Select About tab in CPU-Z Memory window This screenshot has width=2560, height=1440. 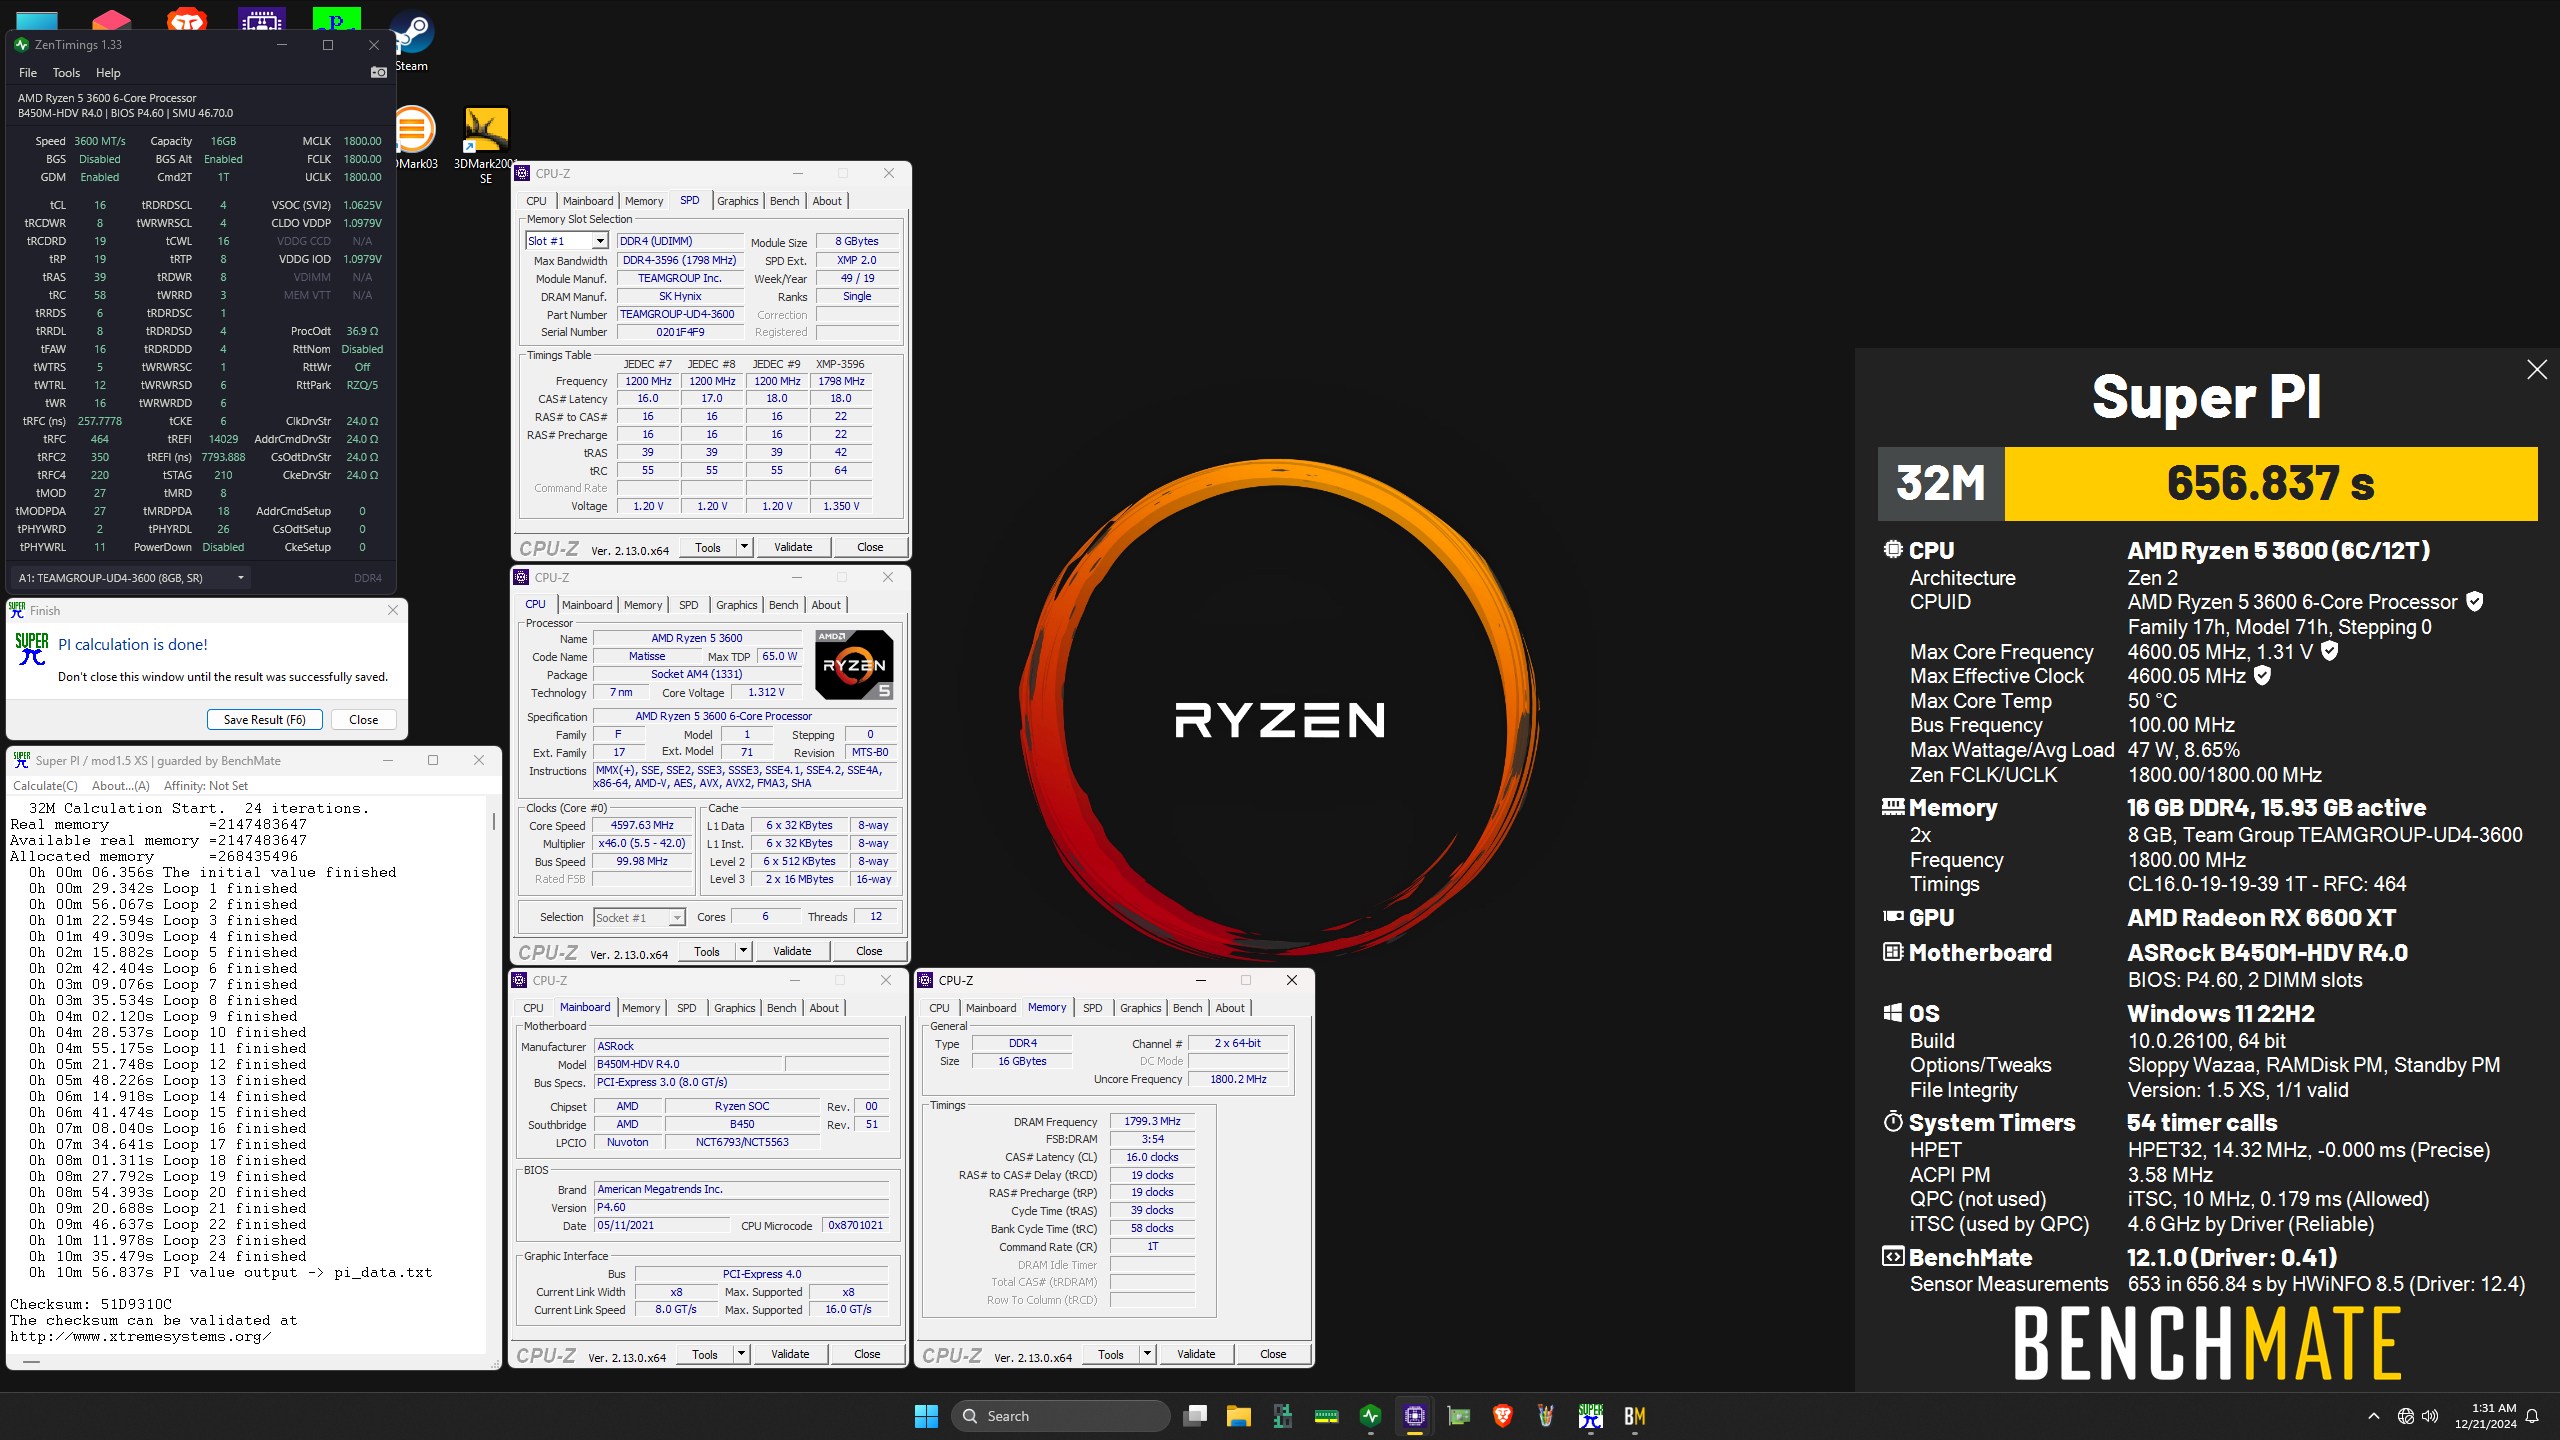click(1230, 1008)
